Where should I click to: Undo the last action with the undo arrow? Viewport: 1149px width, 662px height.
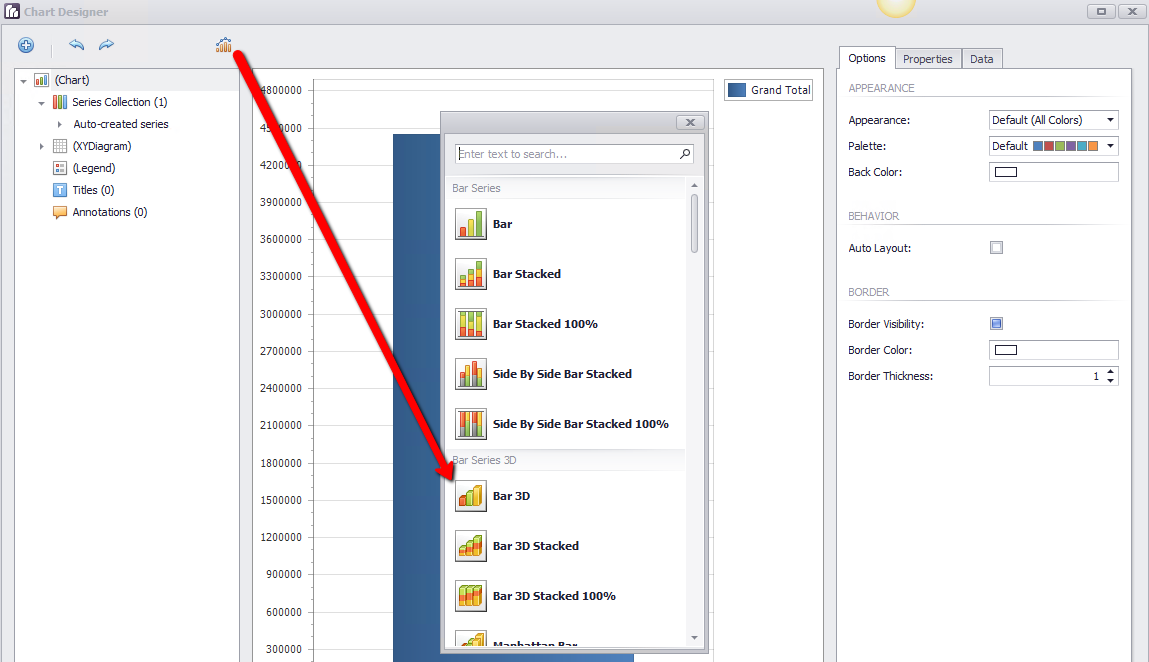[76, 45]
